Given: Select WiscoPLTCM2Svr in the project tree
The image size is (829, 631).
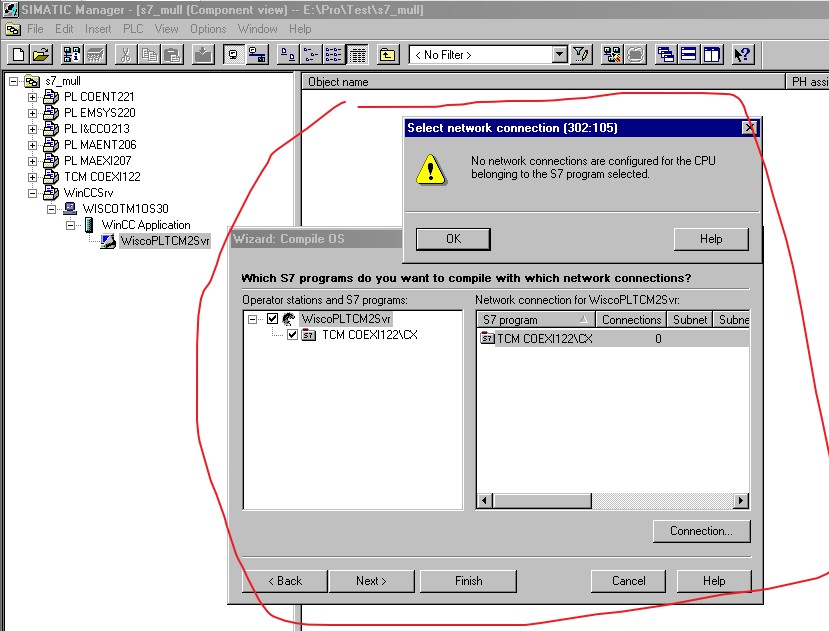Looking at the screenshot, I should pyautogui.click(x=165, y=241).
